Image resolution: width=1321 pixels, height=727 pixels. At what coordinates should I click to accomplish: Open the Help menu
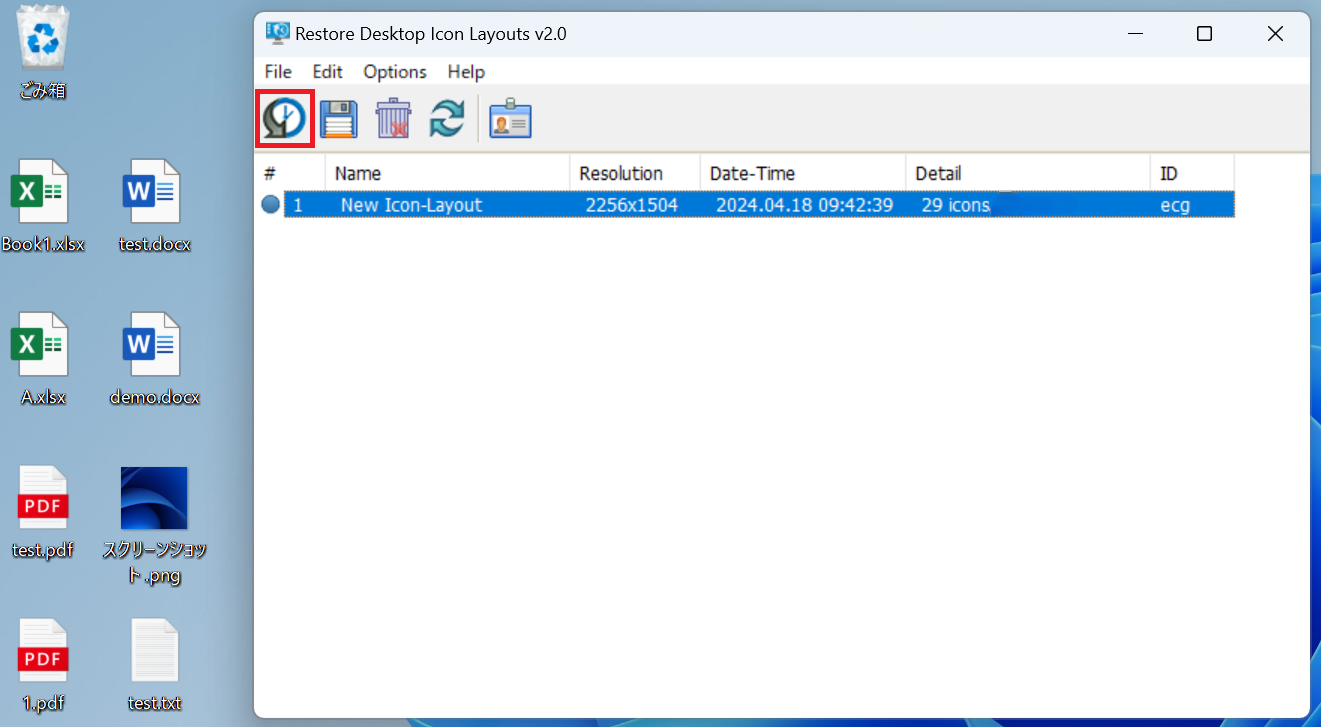466,72
